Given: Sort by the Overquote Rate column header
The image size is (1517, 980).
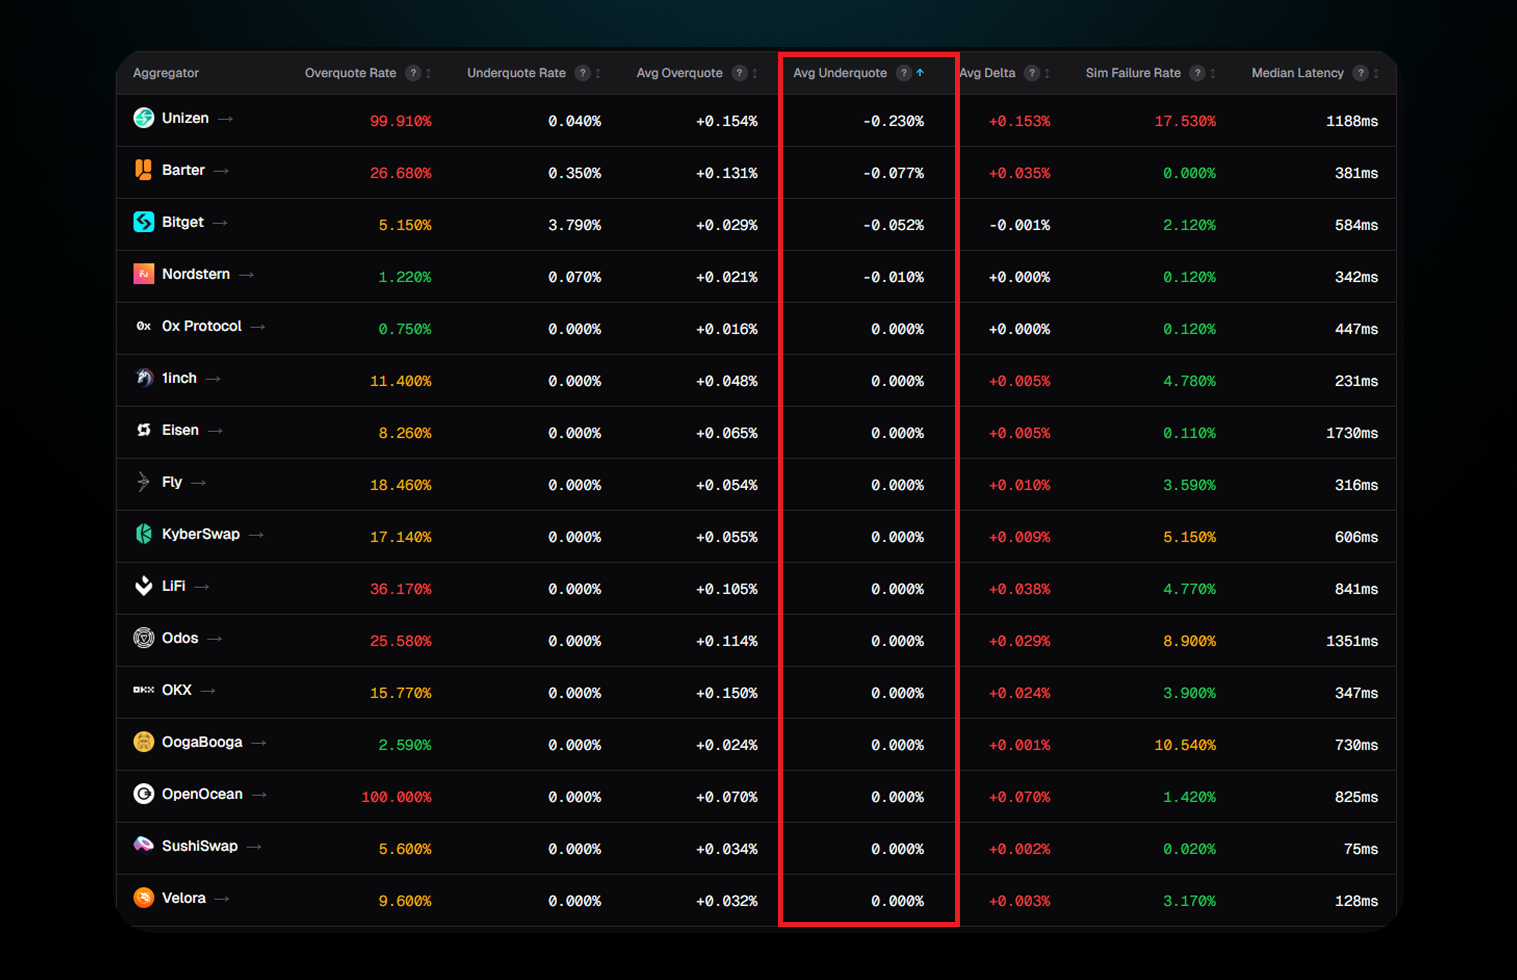Looking at the screenshot, I should point(351,73).
